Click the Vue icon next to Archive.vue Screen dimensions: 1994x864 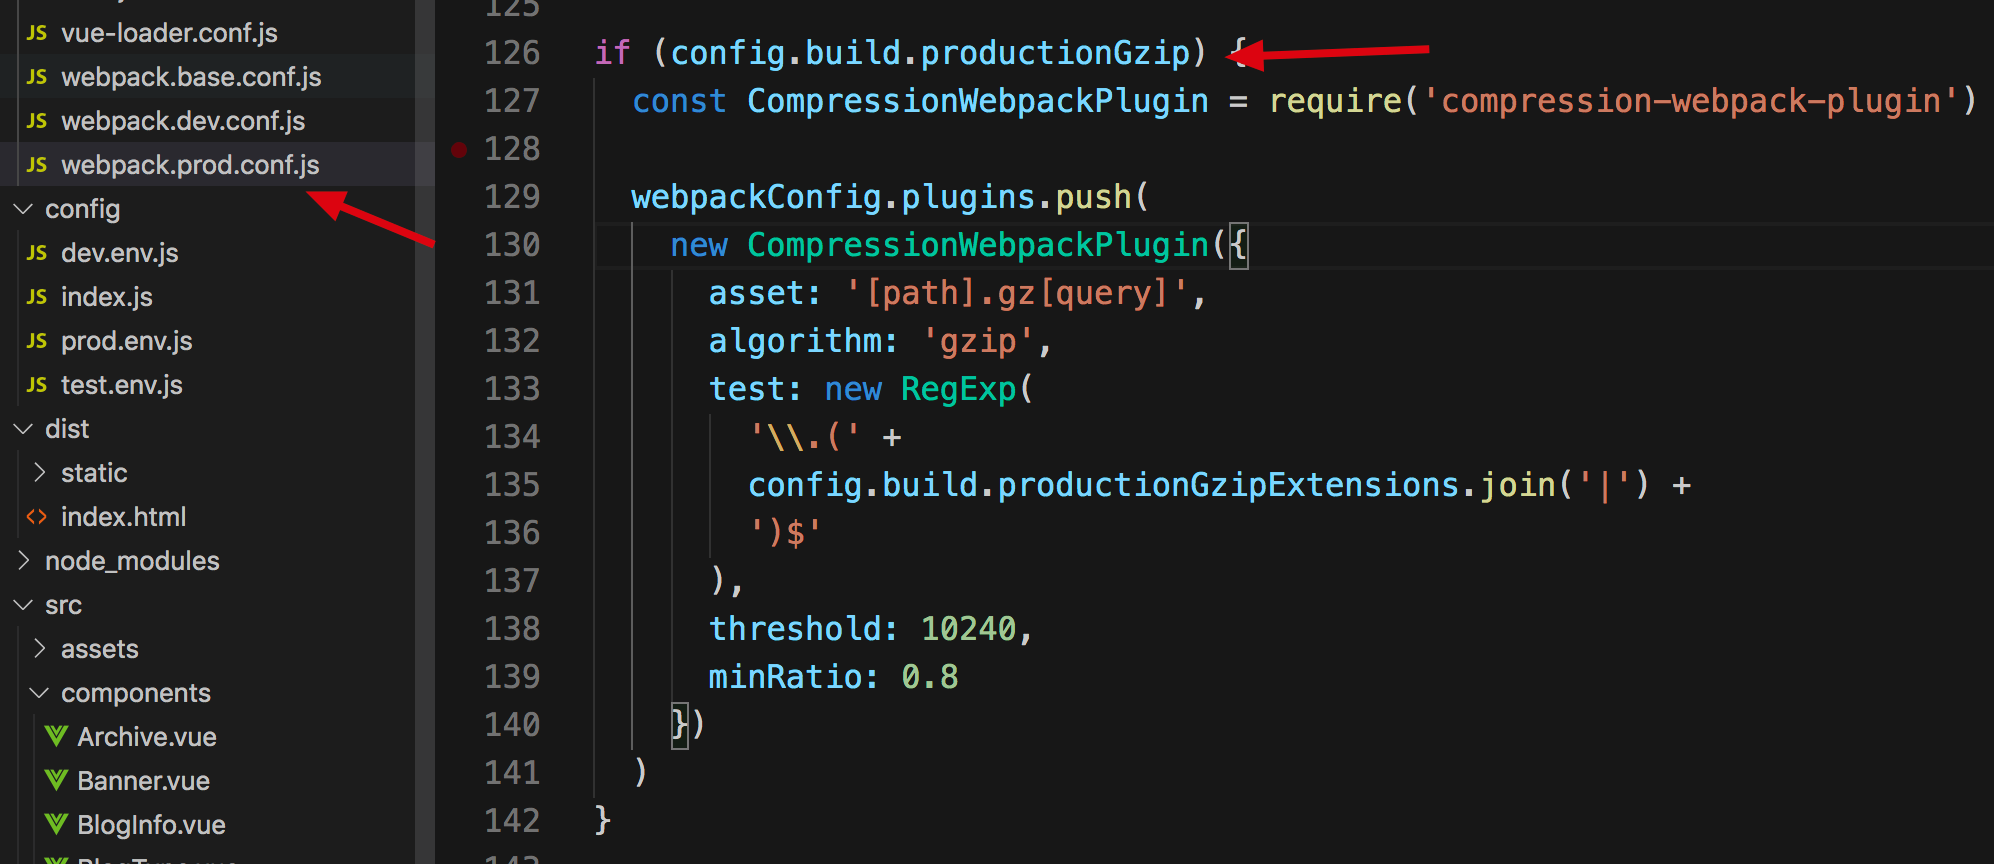(x=55, y=736)
